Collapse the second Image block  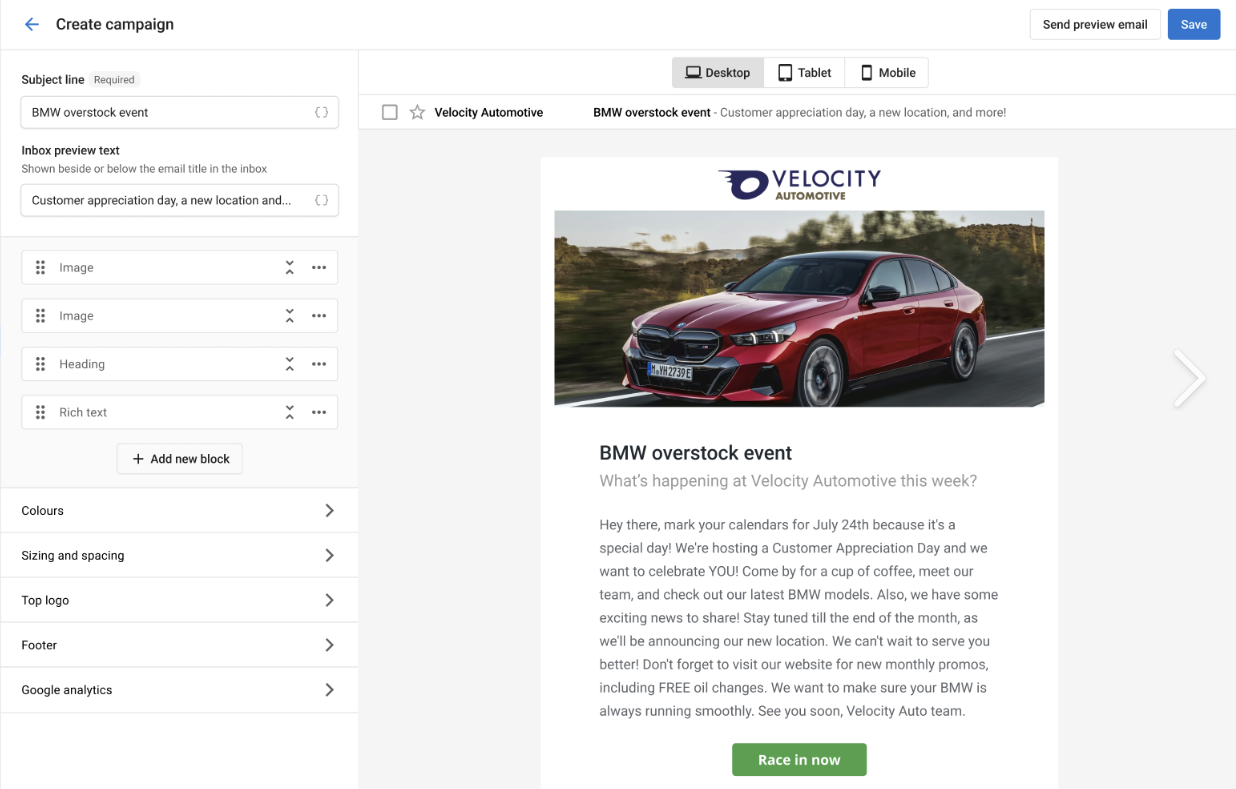(x=289, y=315)
